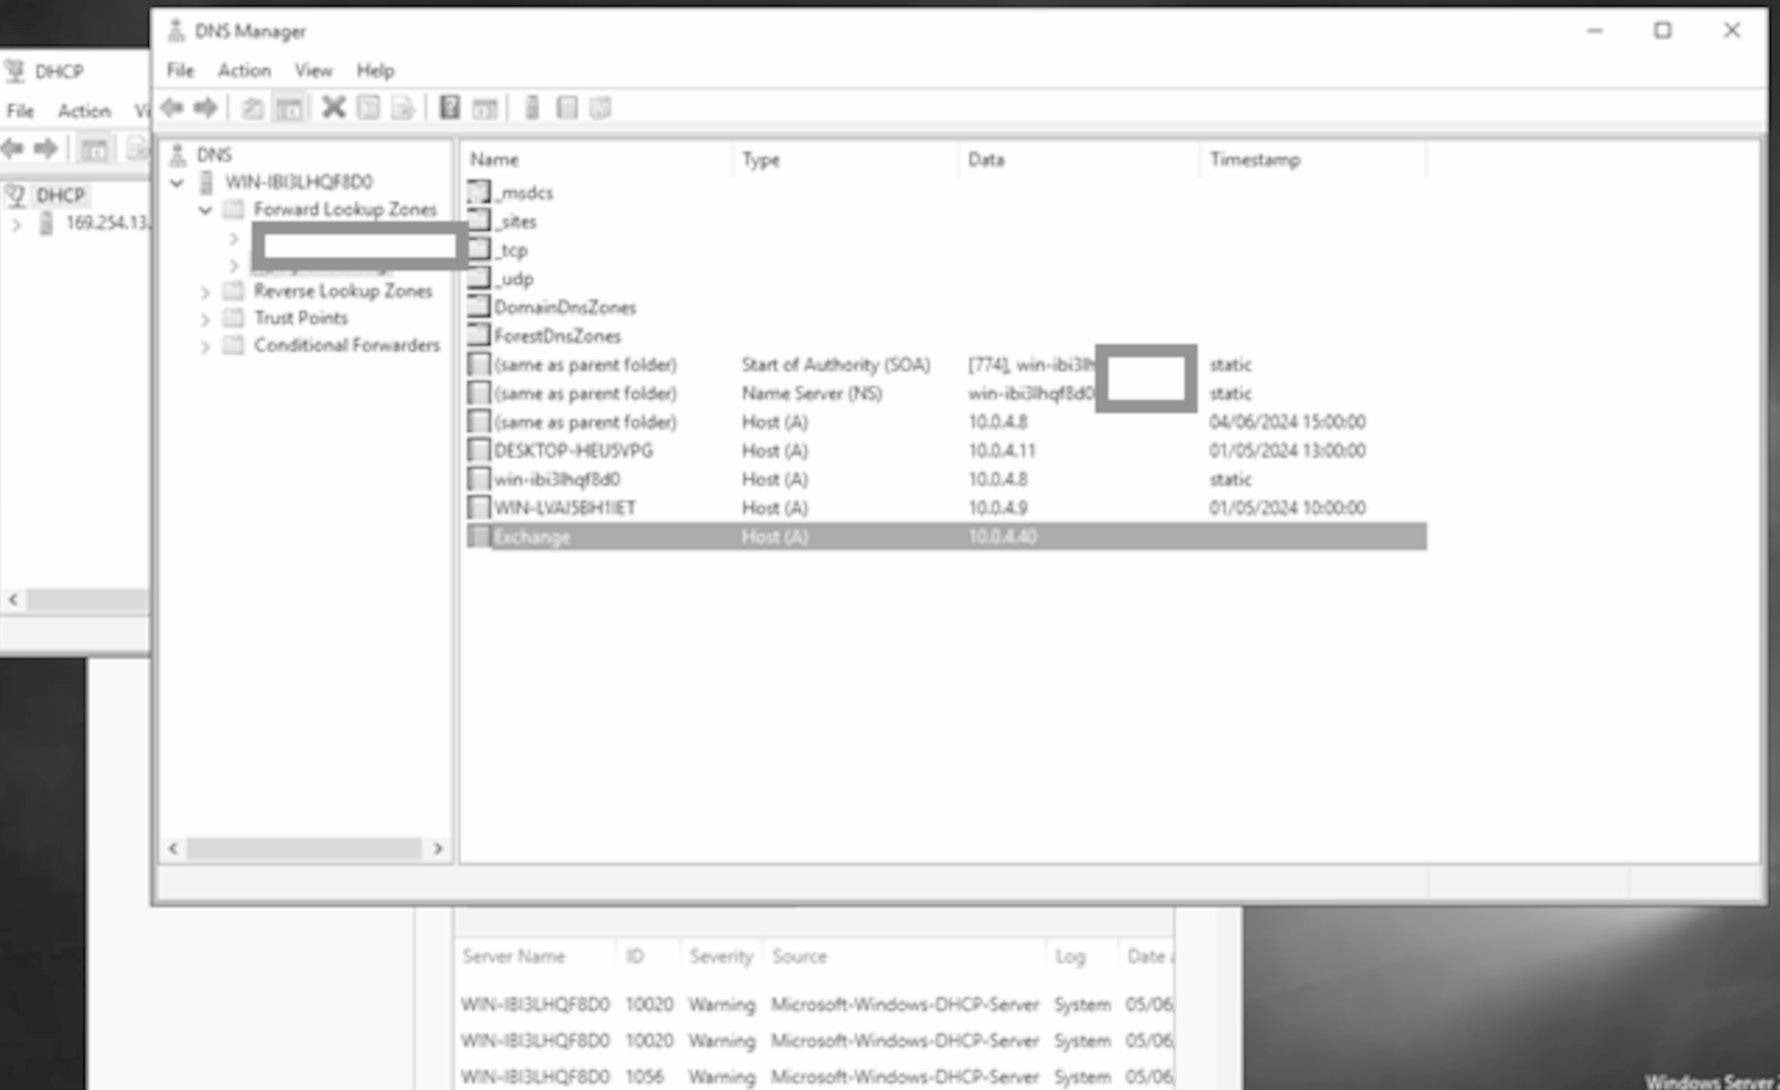The image size is (1780, 1090).
Task: Open the _msdcs folder in the list
Action: [x=524, y=193]
